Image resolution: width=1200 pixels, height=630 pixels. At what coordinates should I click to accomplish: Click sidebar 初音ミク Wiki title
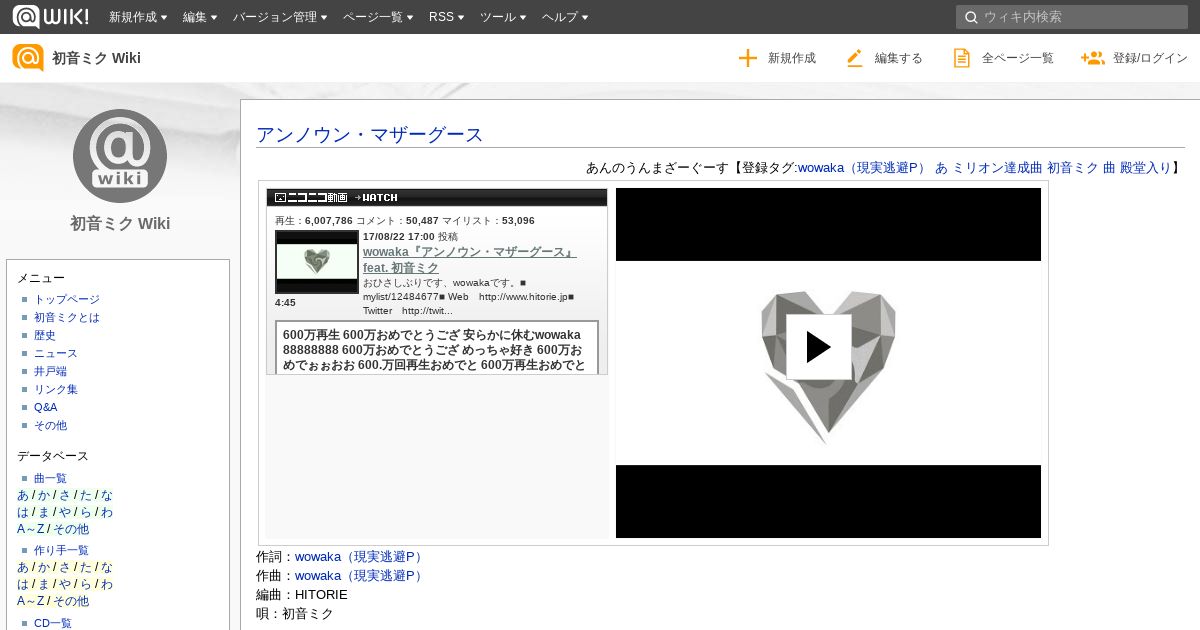point(120,223)
